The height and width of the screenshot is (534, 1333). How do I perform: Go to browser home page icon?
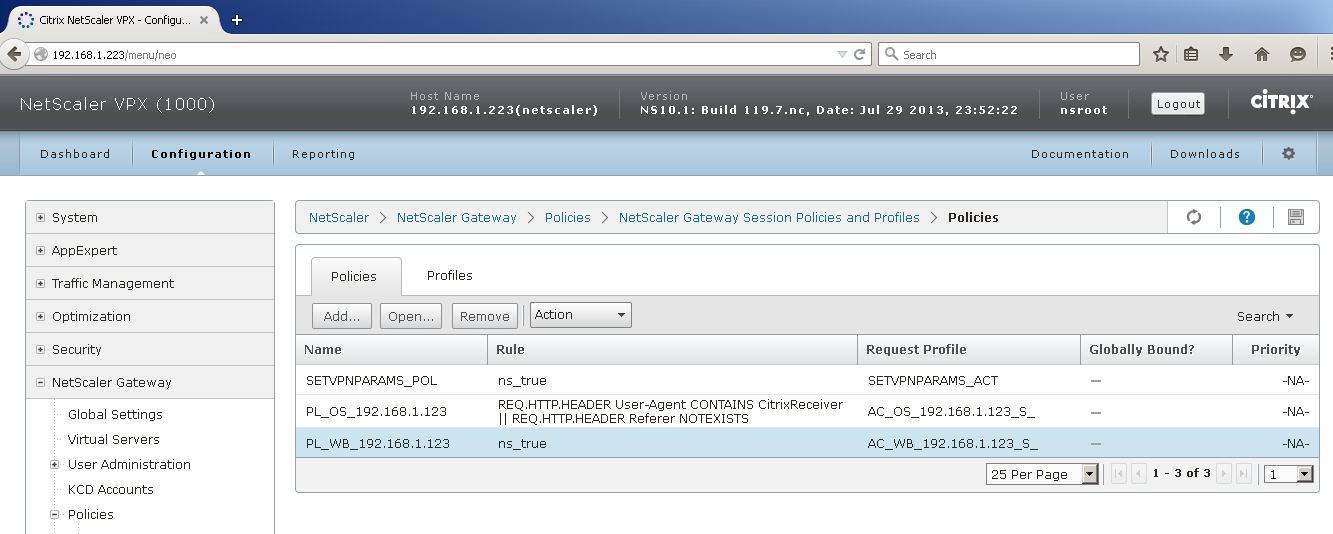click(x=1262, y=55)
